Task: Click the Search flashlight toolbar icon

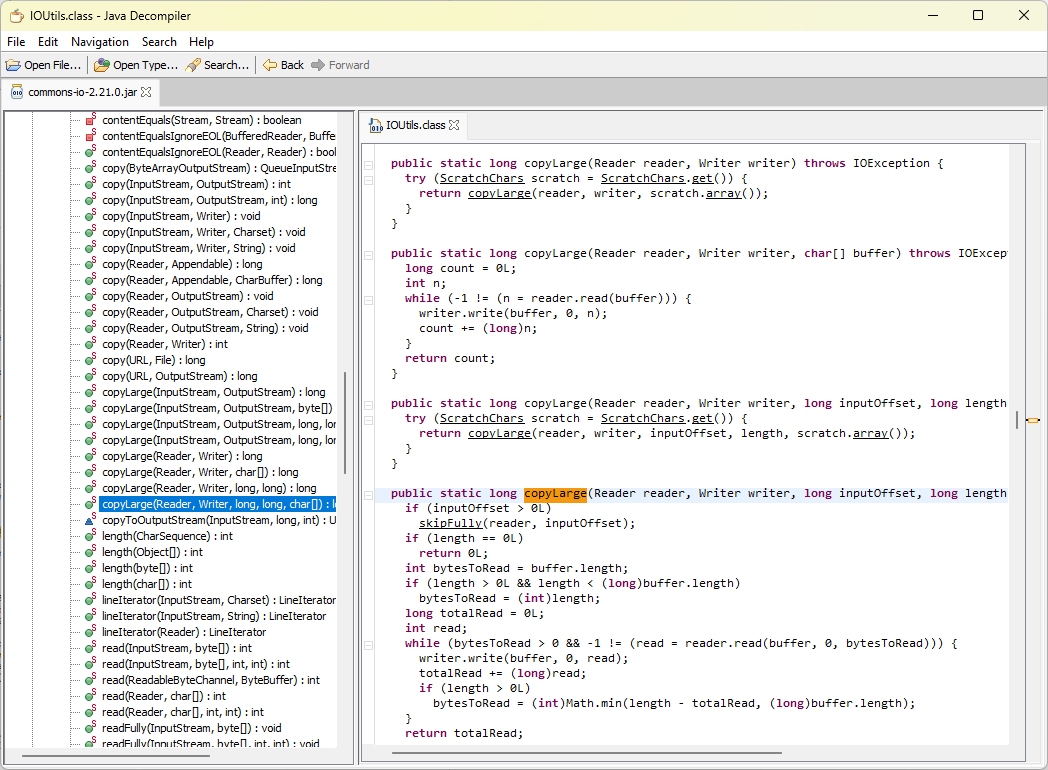Action: coord(193,65)
